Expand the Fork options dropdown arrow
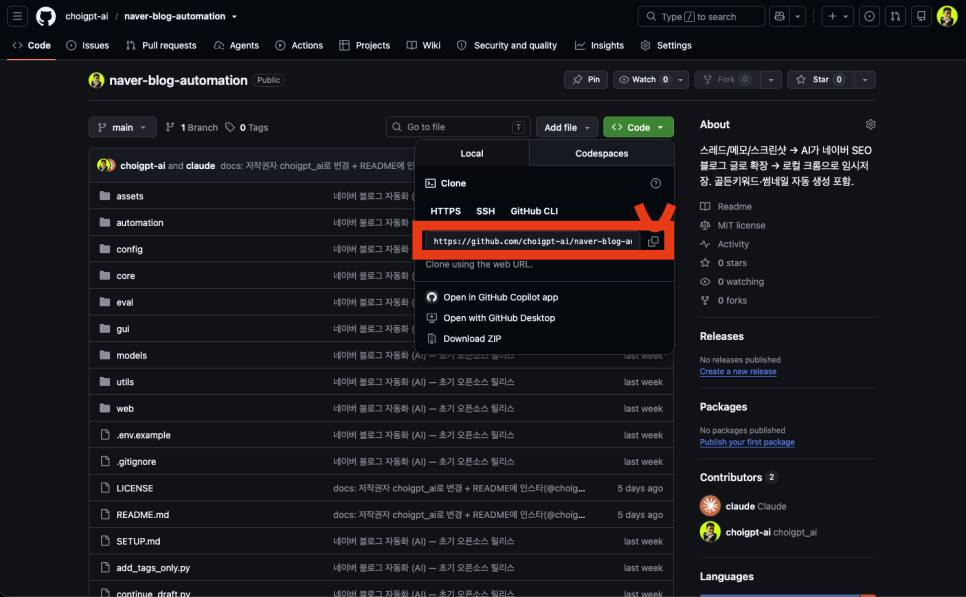This screenshot has height=597, width=966. pyautogui.click(x=771, y=79)
